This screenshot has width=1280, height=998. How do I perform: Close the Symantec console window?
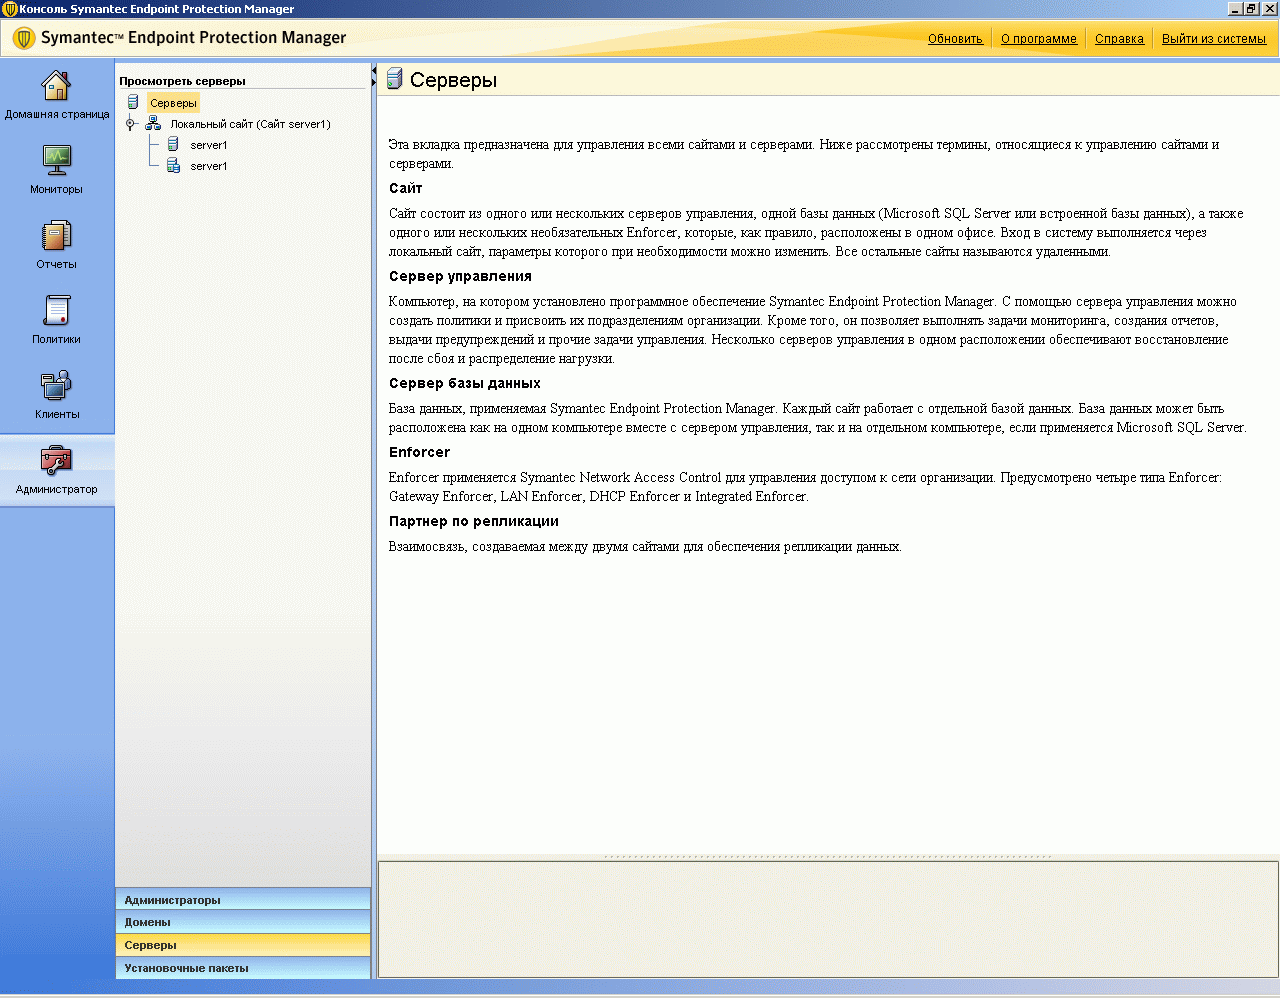[1268, 9]
